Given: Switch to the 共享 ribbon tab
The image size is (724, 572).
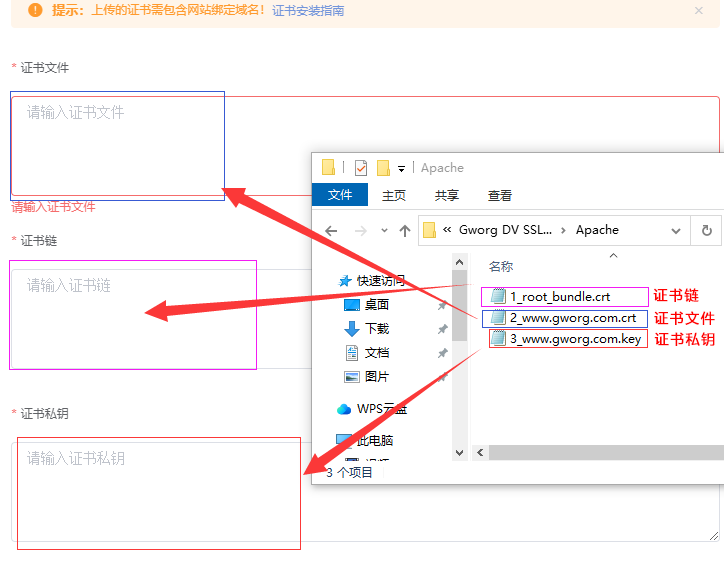Looking at the screenshot, I should (x=447, y=195).
